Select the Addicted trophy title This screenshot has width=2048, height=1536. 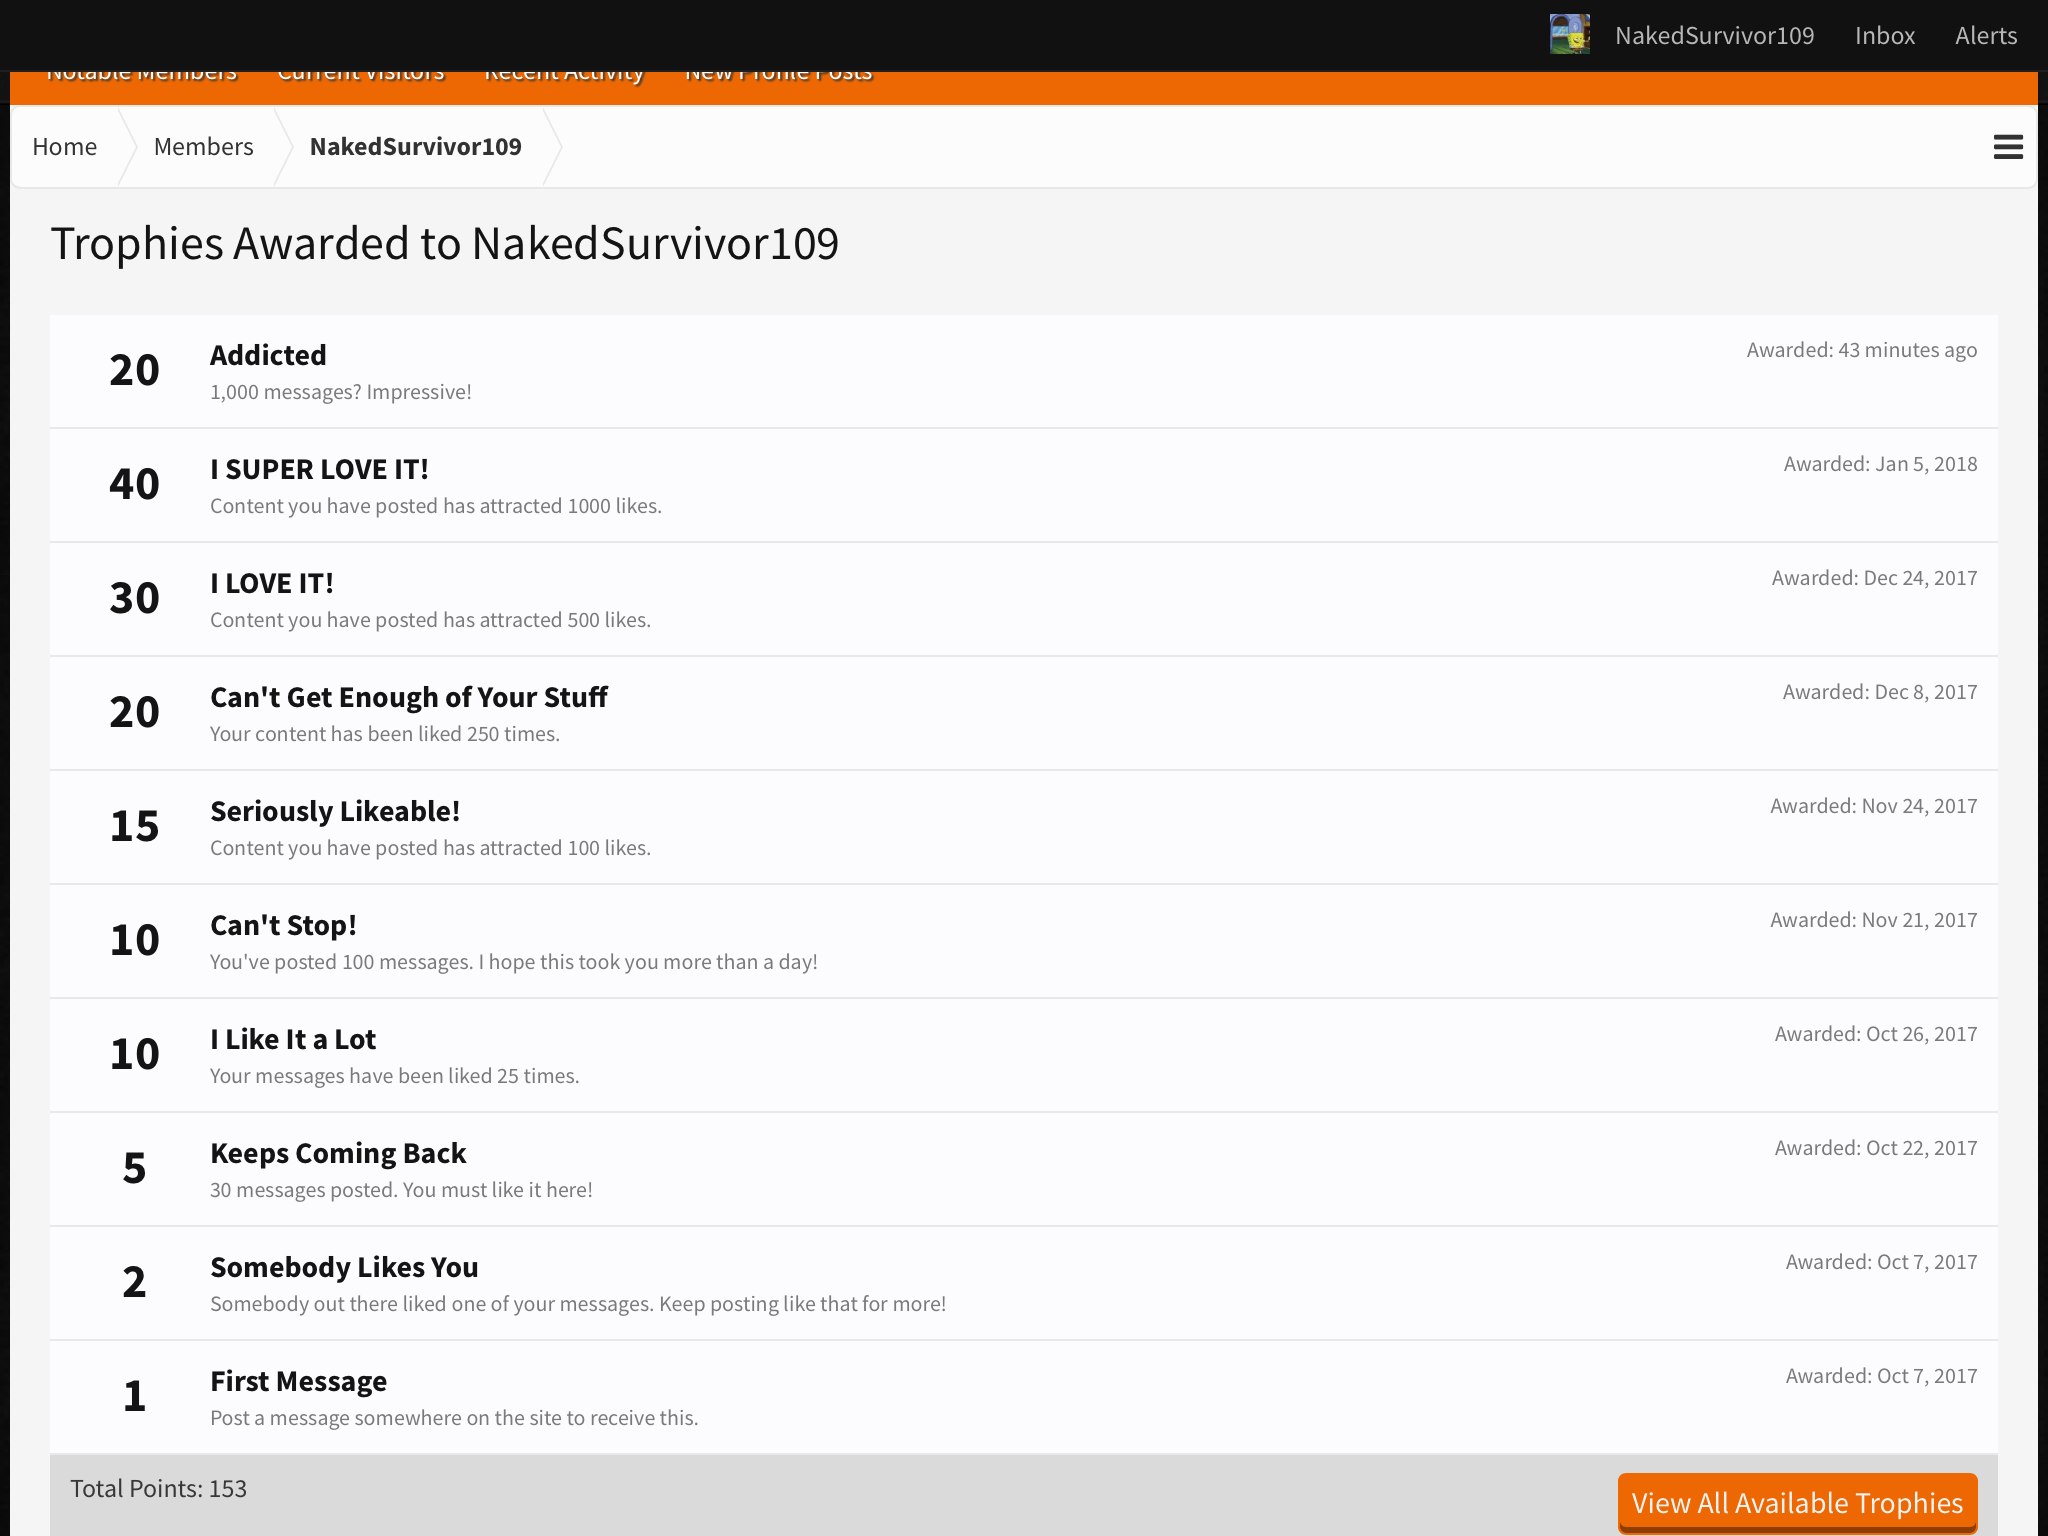click(268, 355)
